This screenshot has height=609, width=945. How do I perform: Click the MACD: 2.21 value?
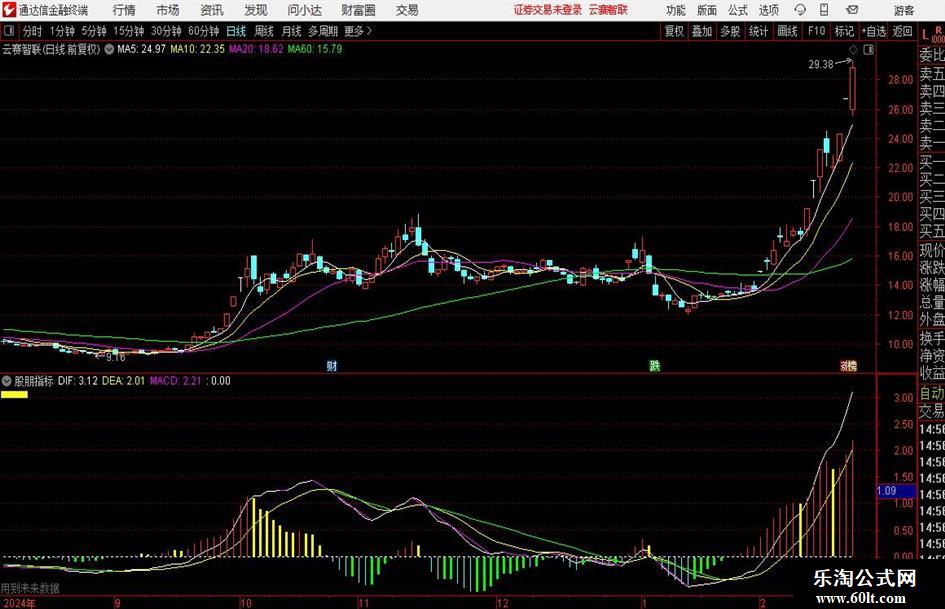click(175, 381)
